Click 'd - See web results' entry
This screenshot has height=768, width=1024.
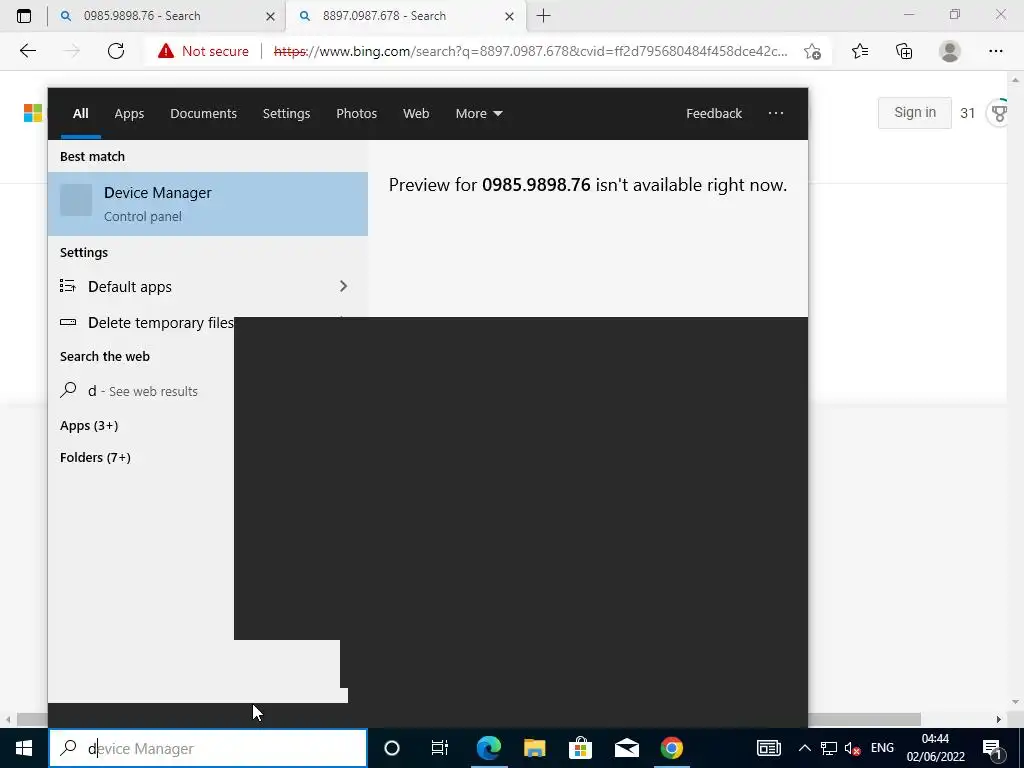click(141, 391)
